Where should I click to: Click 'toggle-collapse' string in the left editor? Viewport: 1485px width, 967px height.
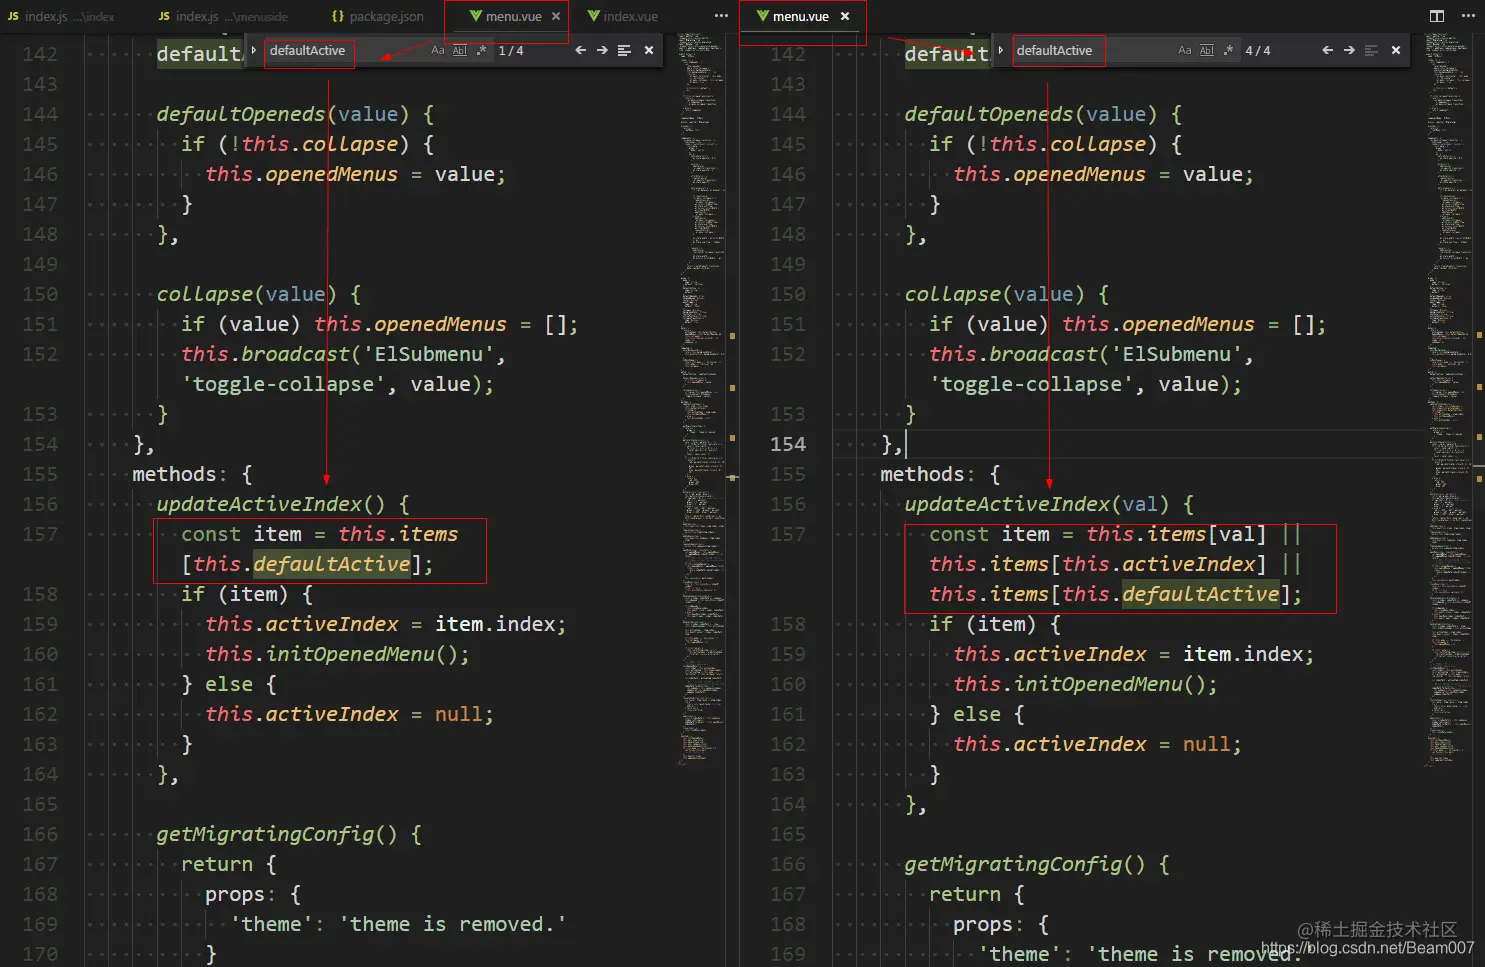pyautogui.click(x=283, y=384)
